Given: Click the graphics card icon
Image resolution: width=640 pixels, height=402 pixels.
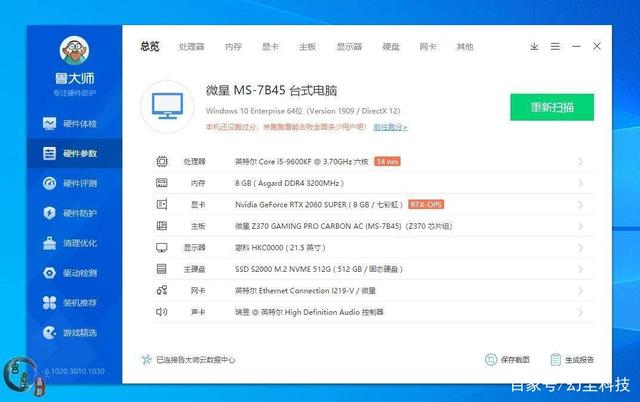Looking at the screenshot, I should coord(162,204).
